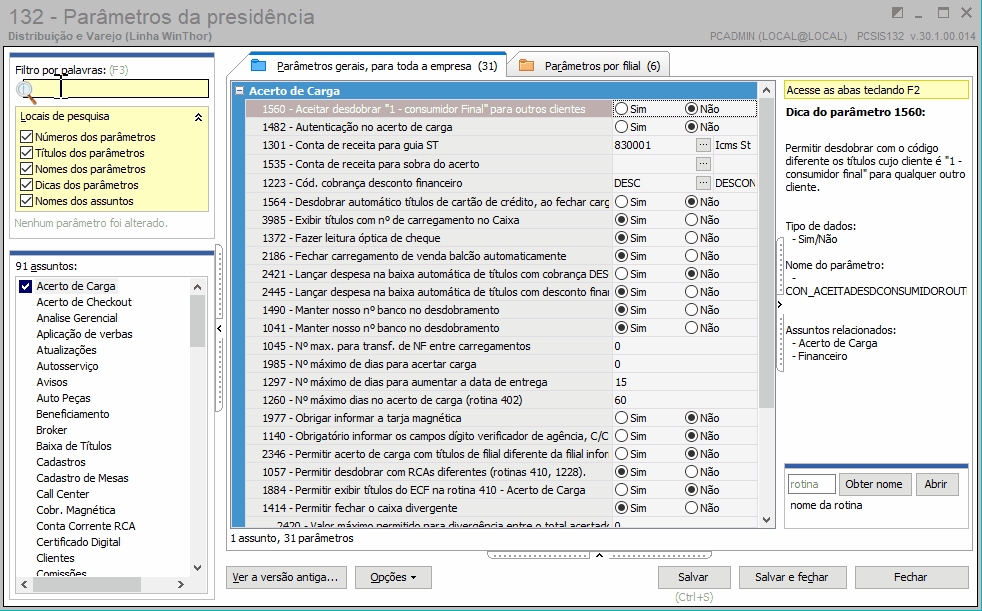
Task: Open lookup button for 1535 sobra do acerto
Action: point(703,164)
